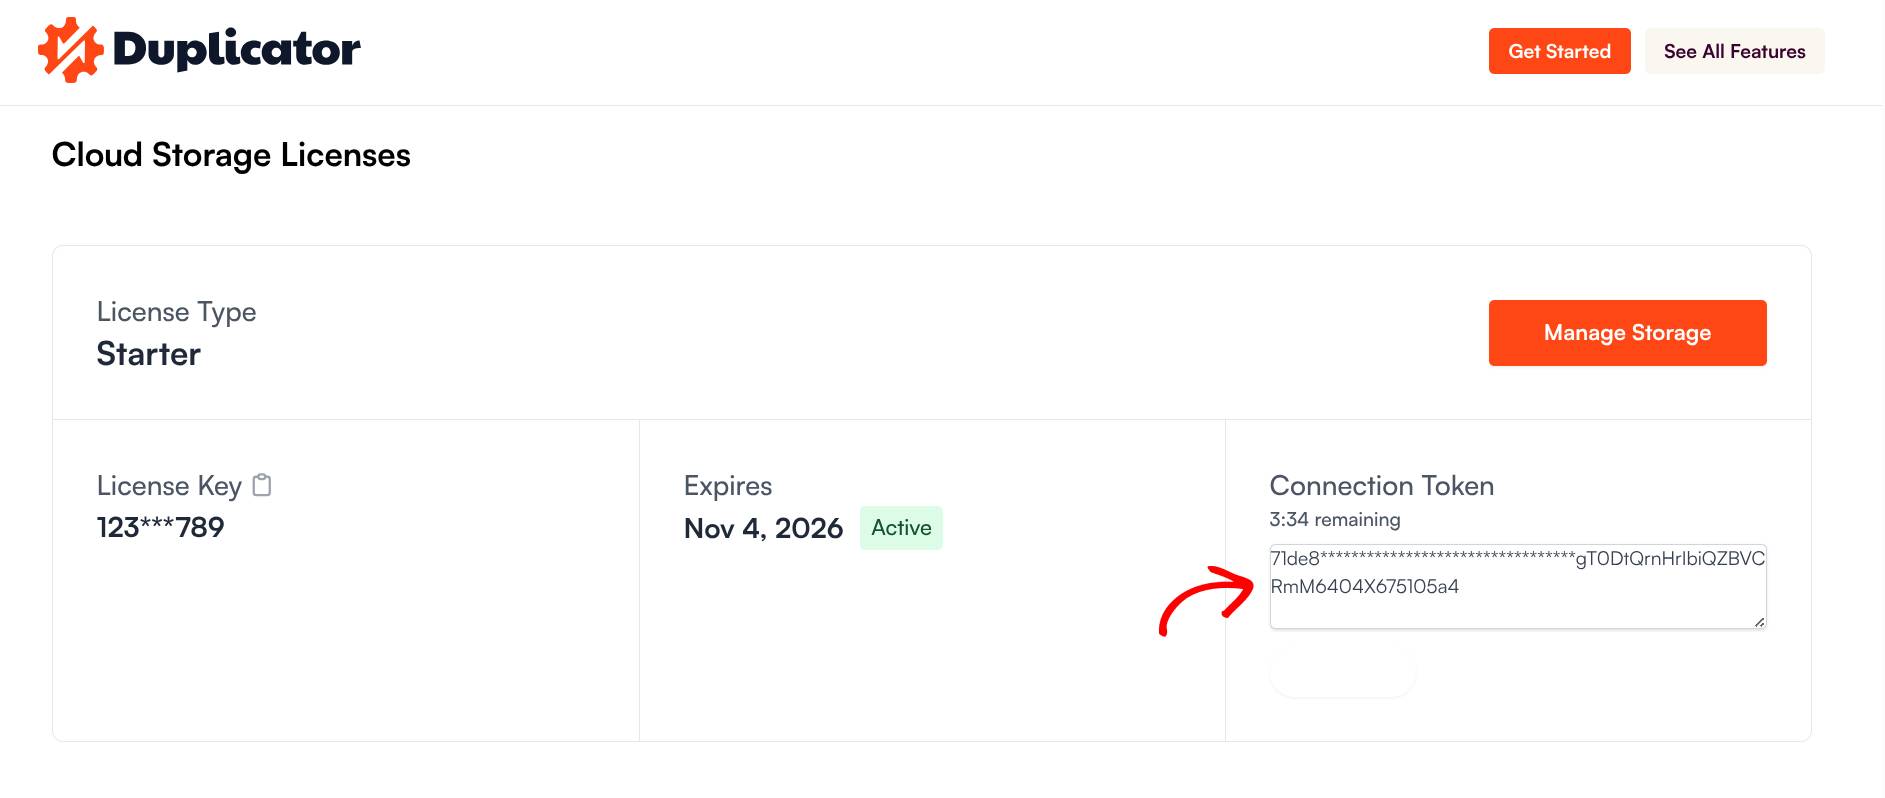Click the License Key label
Image resolution: width=1885 pixels, height=798 pixels.
(169, 486)
